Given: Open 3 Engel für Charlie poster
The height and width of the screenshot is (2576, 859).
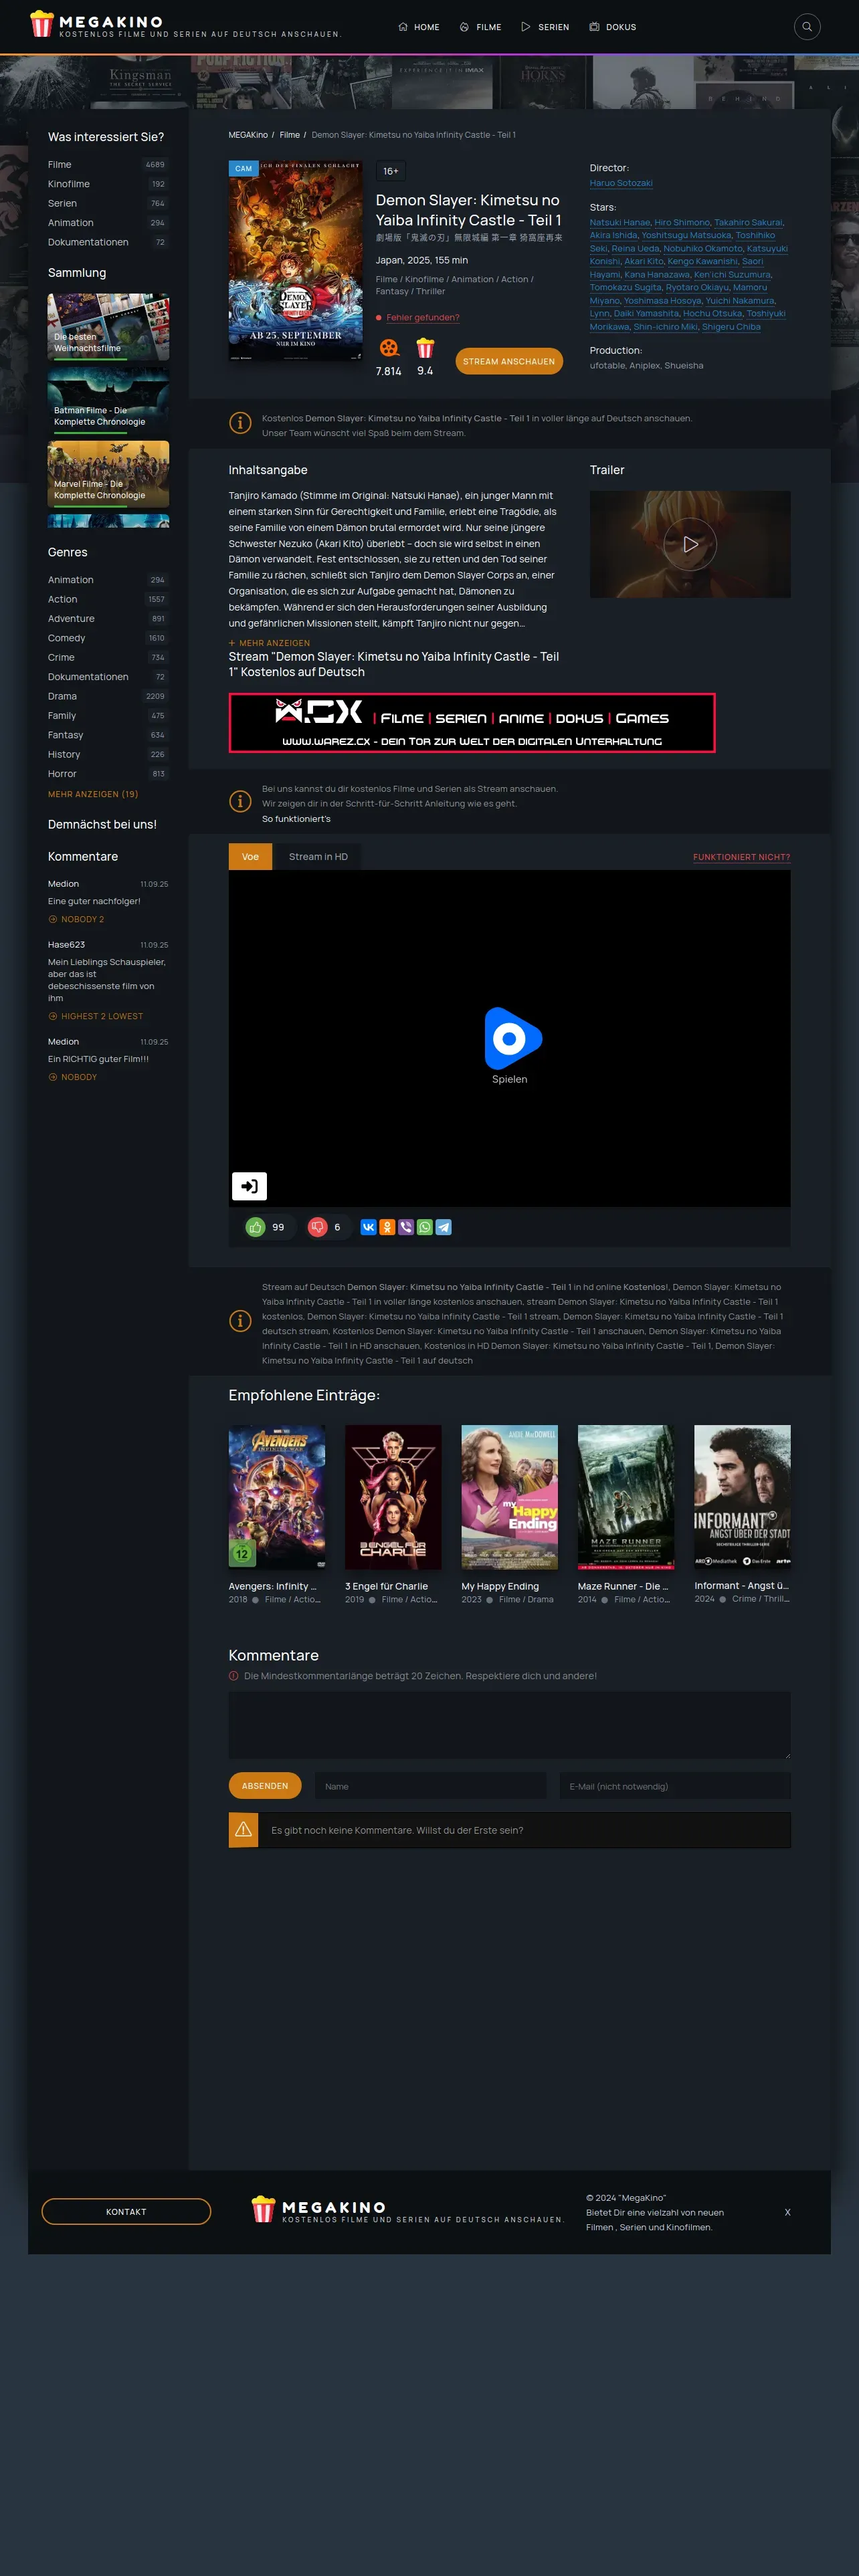Looking at the screenshot, I should (393, 1497).
